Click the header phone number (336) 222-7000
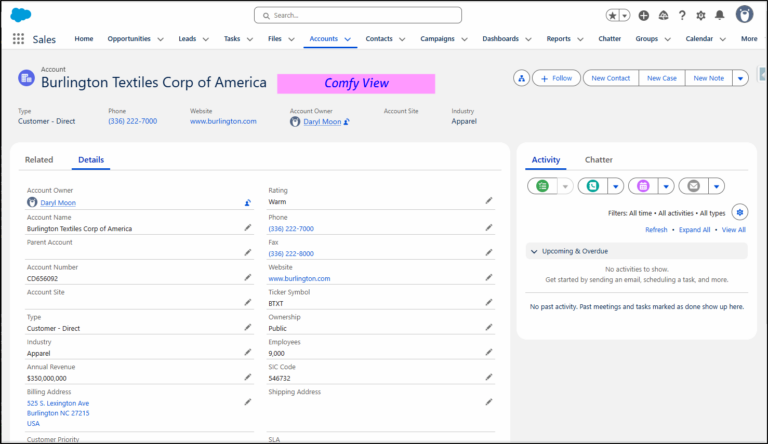The height and width of the screenshot is (444, 768). [x=132, y=121]
